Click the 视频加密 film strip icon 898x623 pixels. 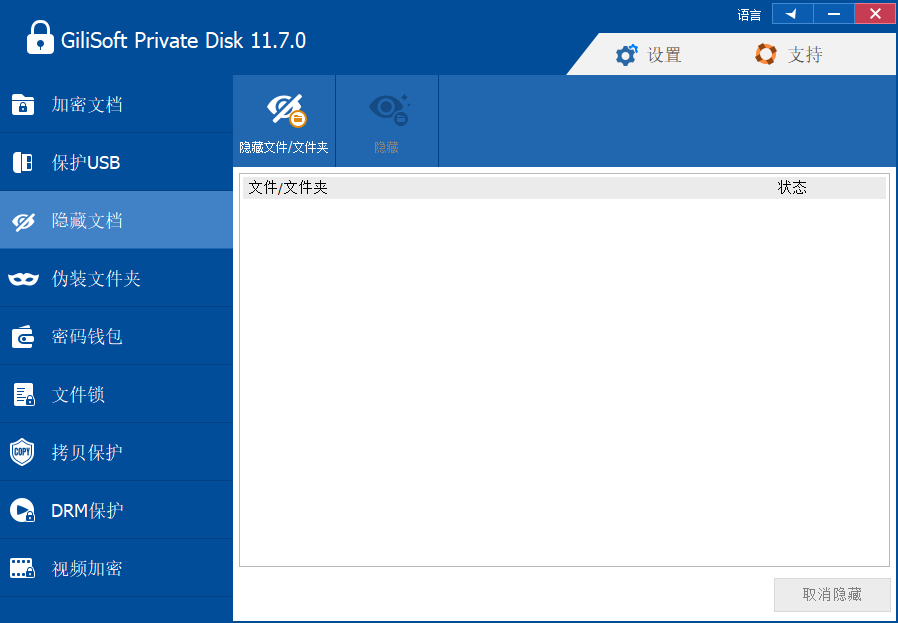click(23, 568)
